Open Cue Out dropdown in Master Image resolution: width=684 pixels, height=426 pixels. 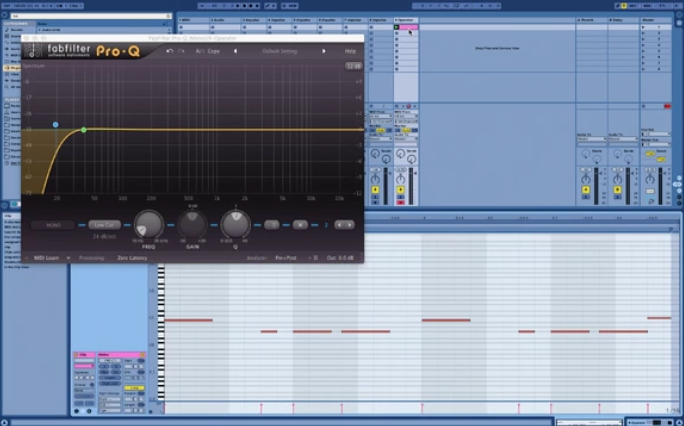(656, 134)
